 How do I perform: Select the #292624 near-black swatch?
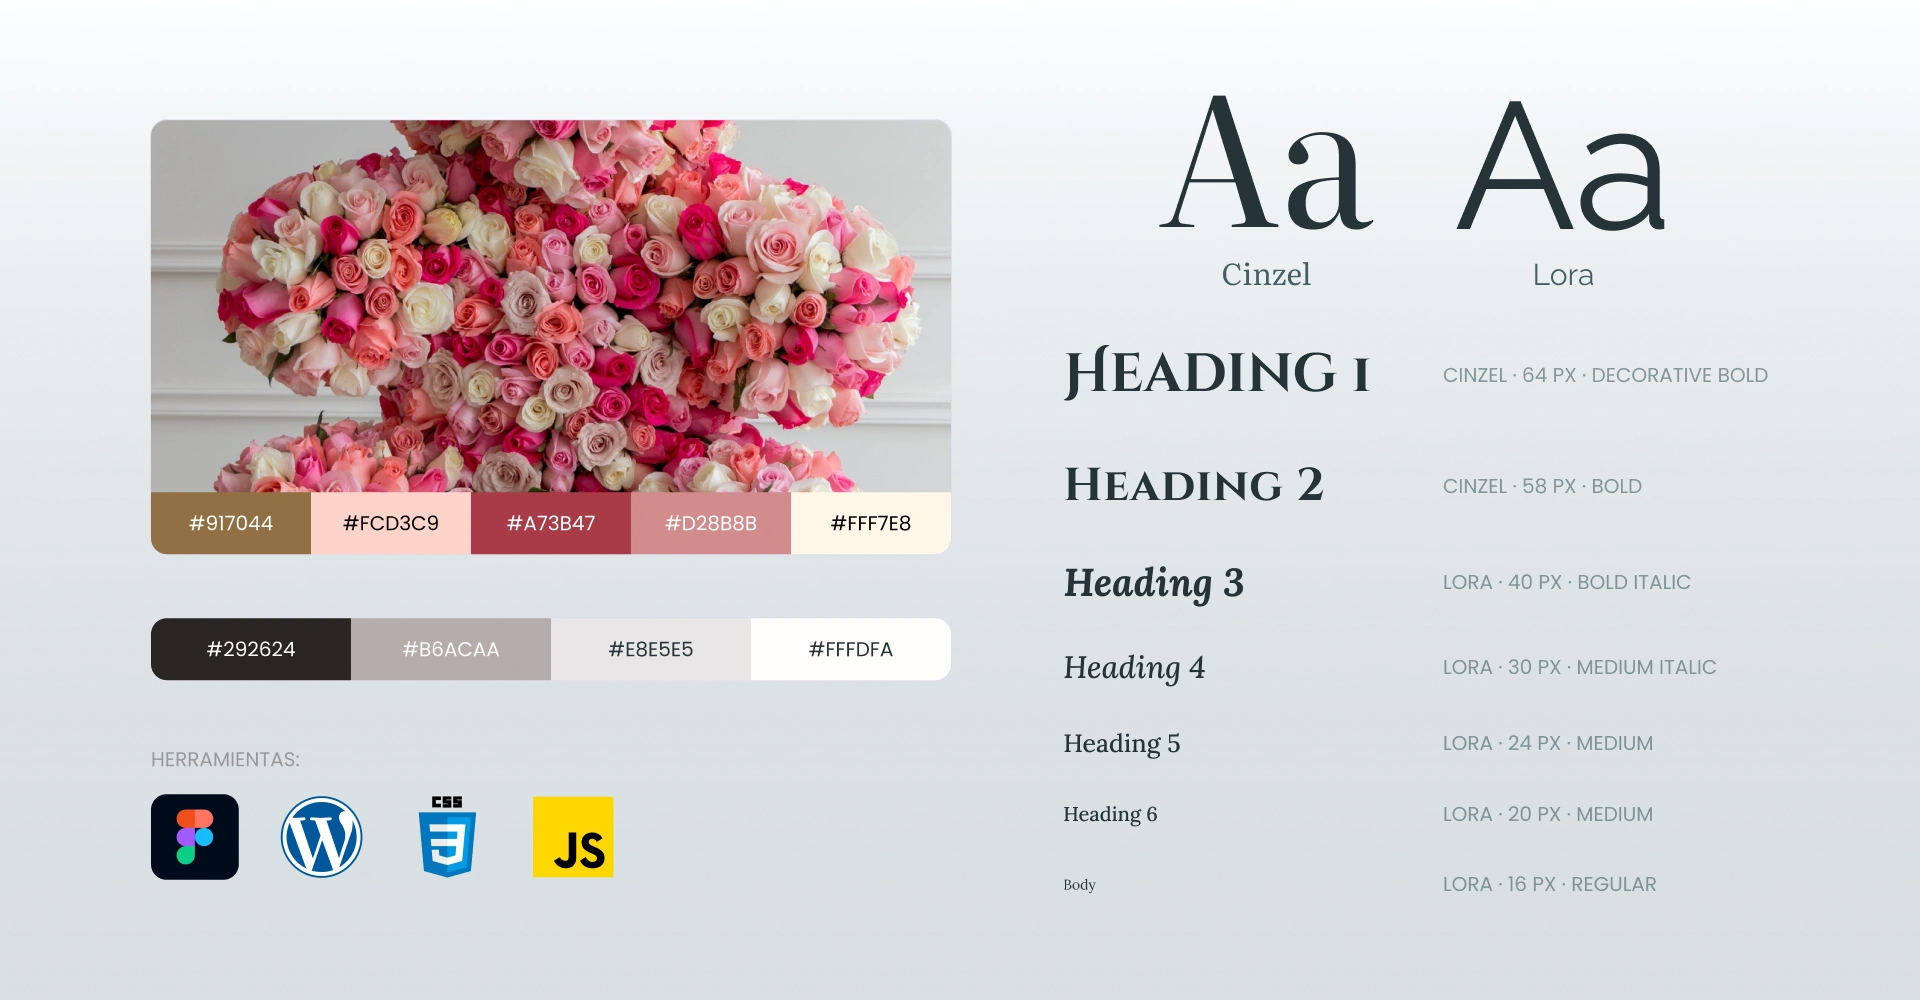tap(251, 649)
